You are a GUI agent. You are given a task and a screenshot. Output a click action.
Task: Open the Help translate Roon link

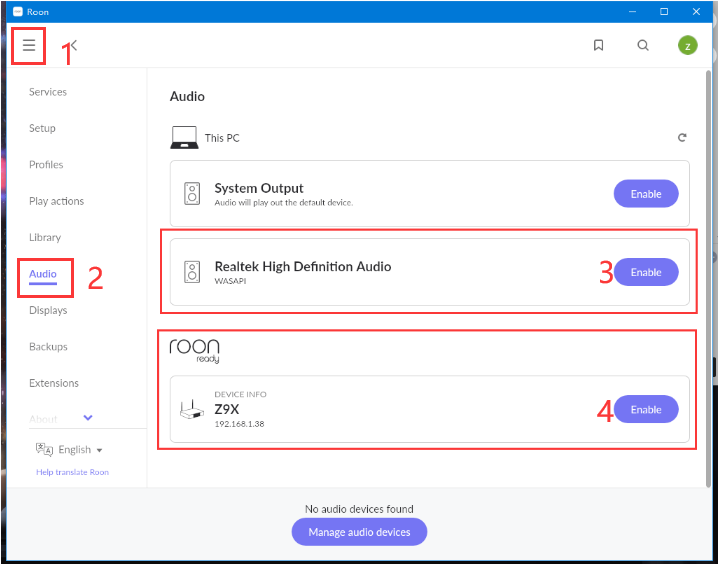pos(72,472)
